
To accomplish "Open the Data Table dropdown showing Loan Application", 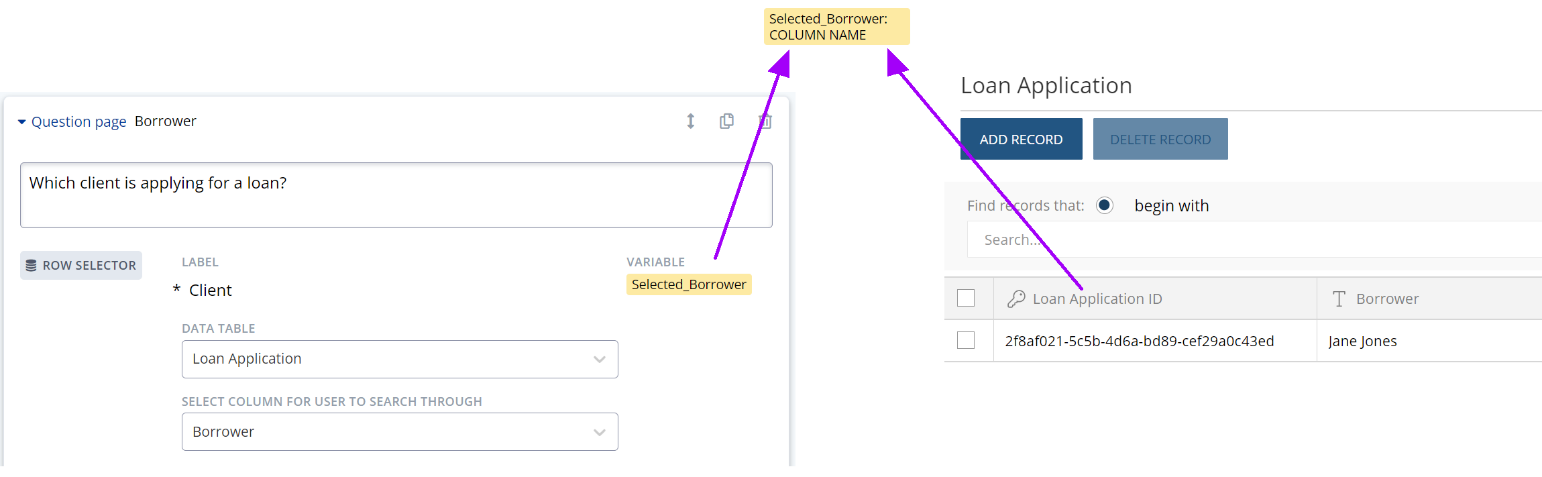I will coord(400,359).
